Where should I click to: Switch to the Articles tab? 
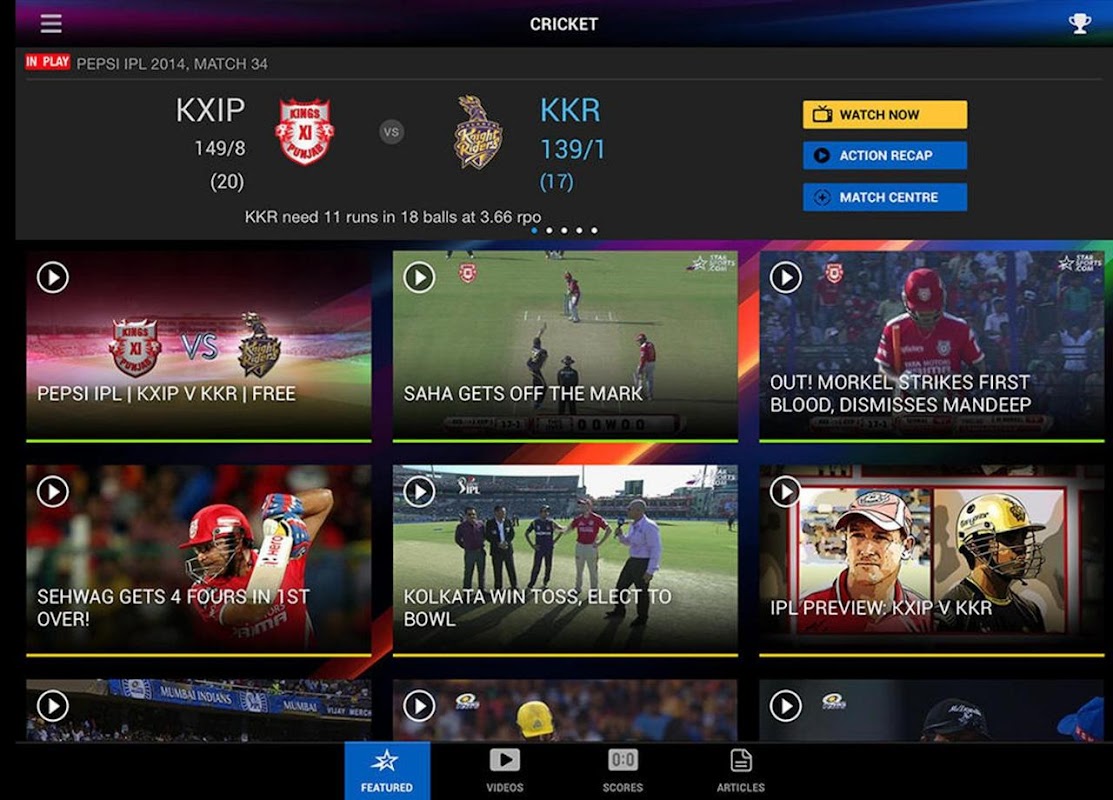(x=740, y=771)
